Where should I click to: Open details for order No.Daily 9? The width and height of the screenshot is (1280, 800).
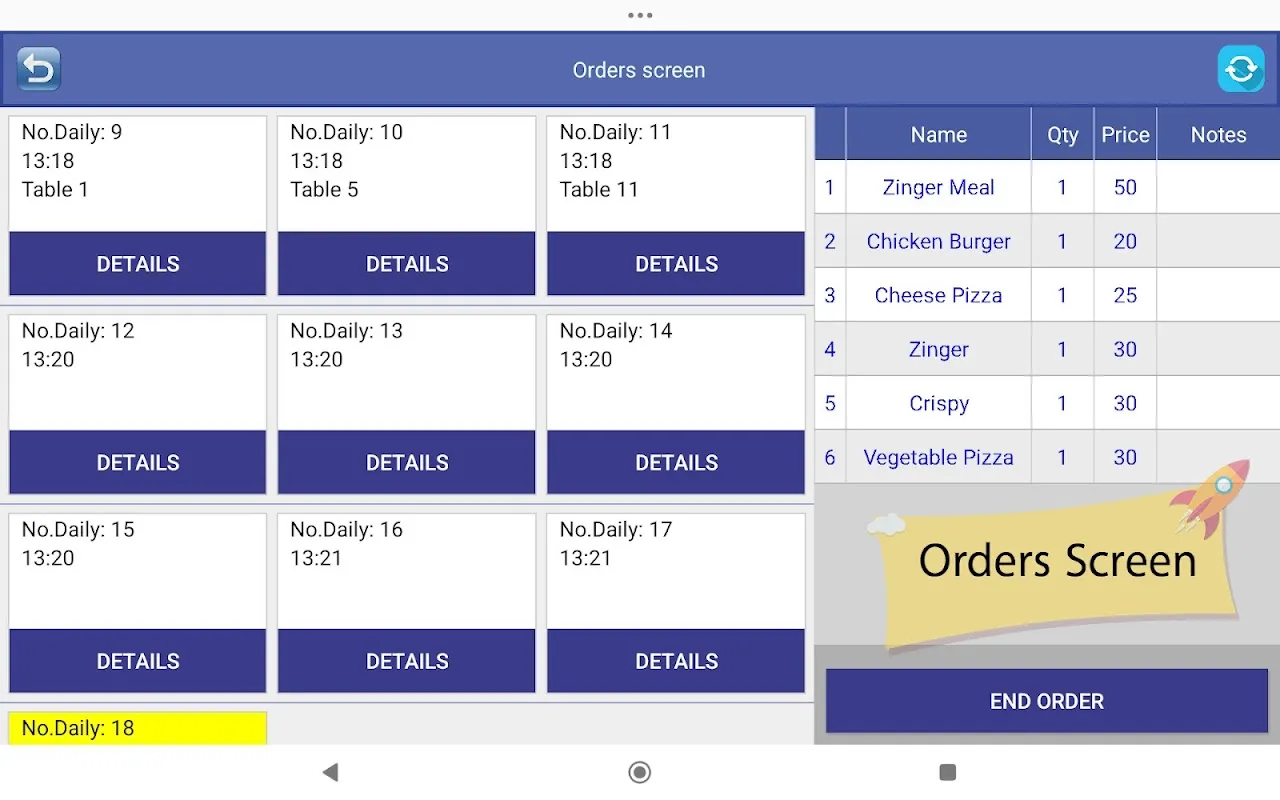pyautogui.click(x=138, y=264)
